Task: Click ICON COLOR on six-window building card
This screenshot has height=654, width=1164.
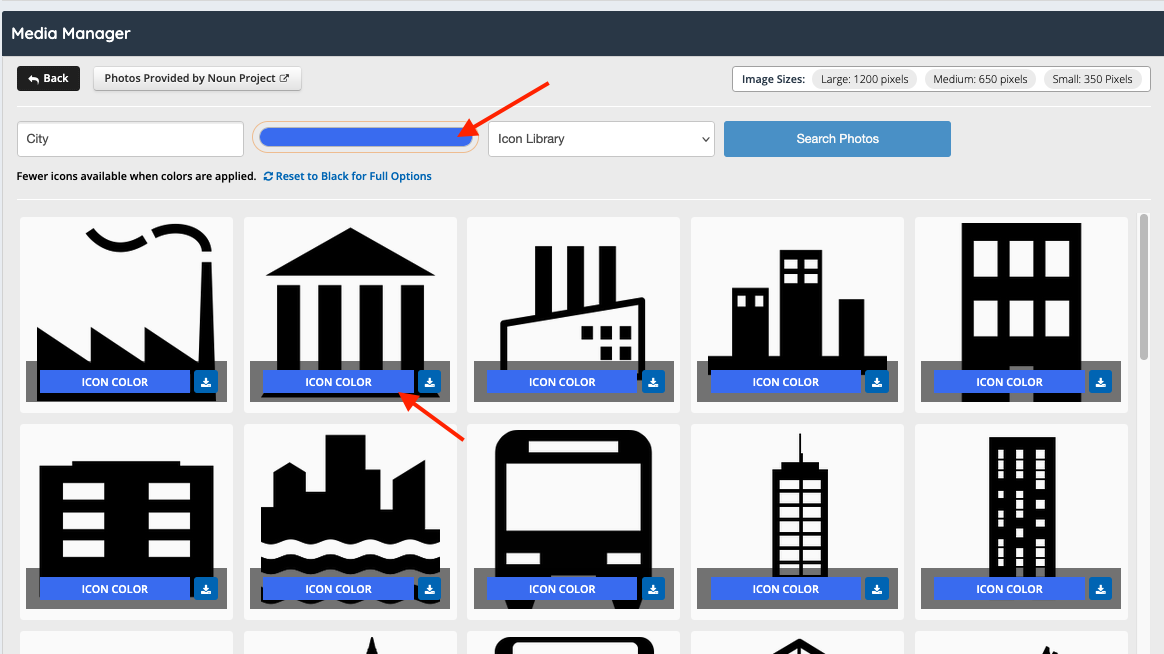Action: [1010, 382]
